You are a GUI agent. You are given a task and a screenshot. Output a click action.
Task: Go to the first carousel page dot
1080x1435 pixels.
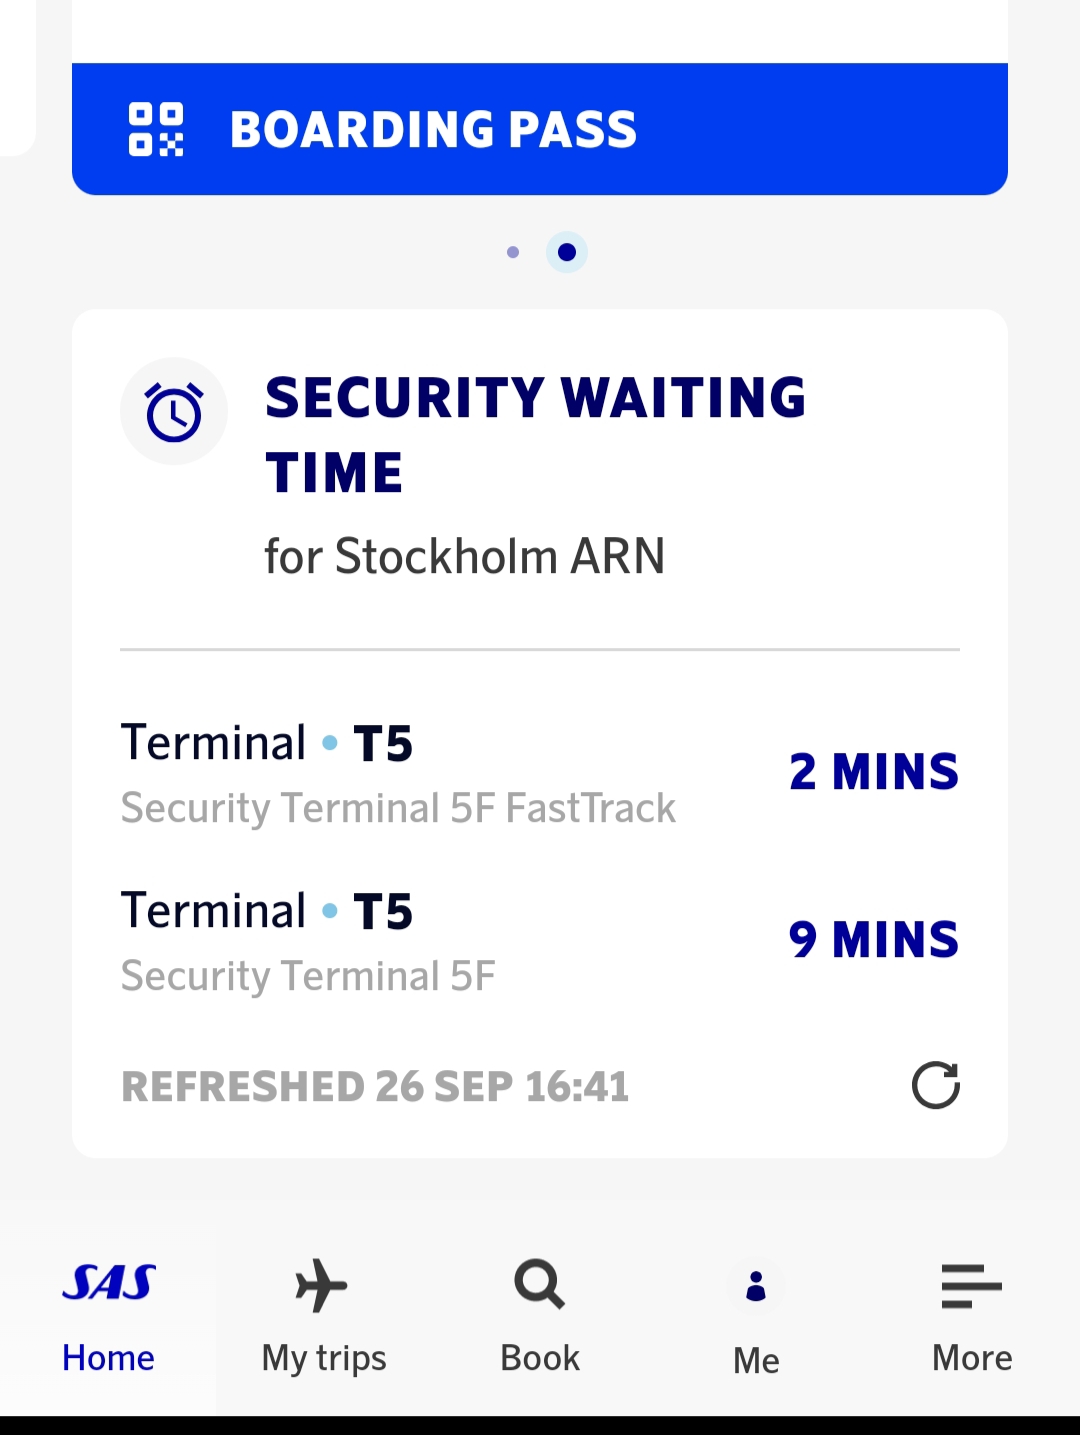513,252
